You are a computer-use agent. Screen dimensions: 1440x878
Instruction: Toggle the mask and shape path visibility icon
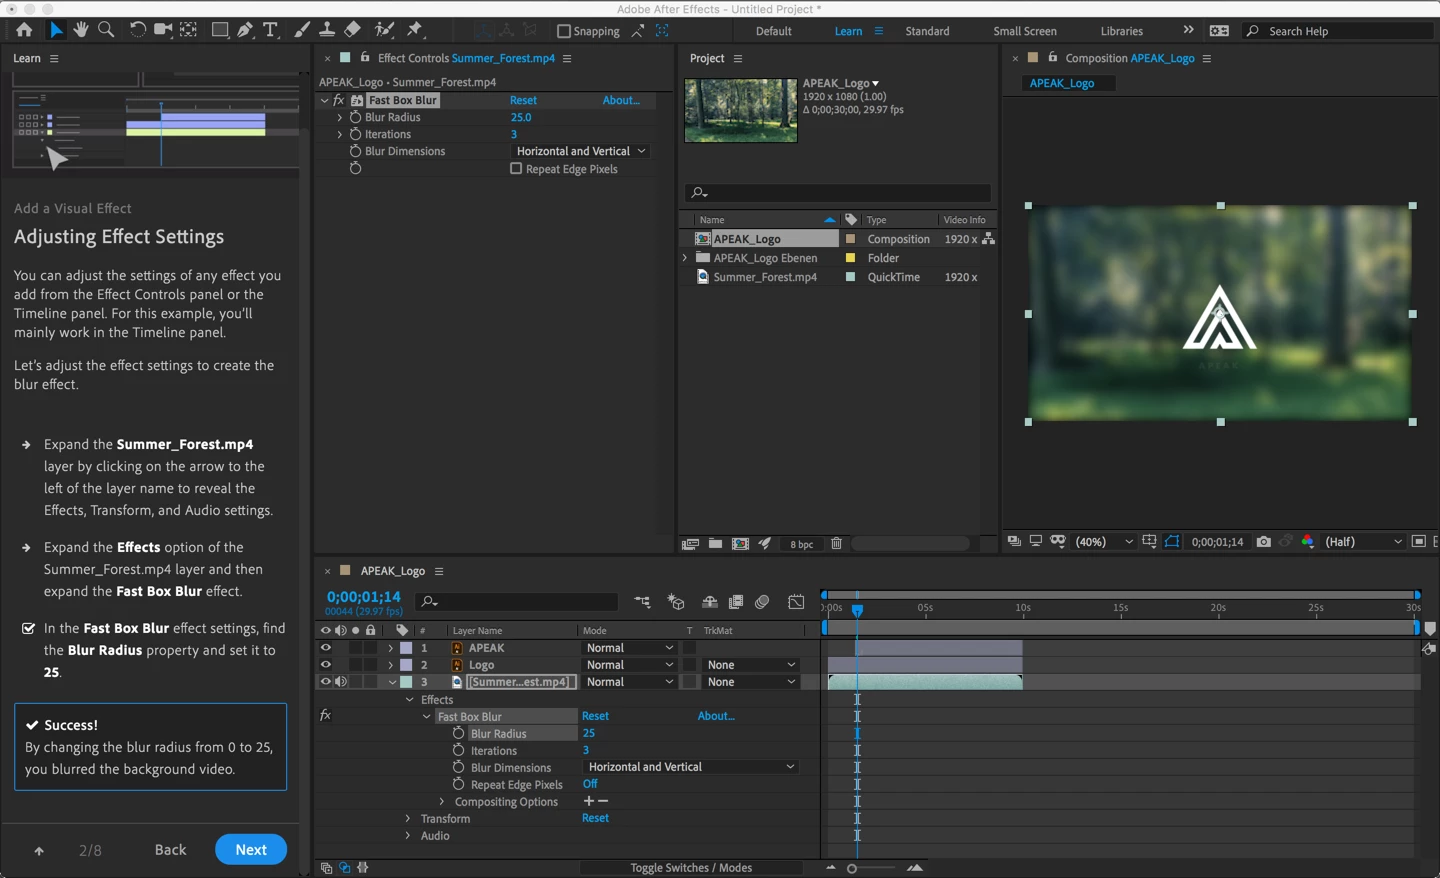point(1172,542)
